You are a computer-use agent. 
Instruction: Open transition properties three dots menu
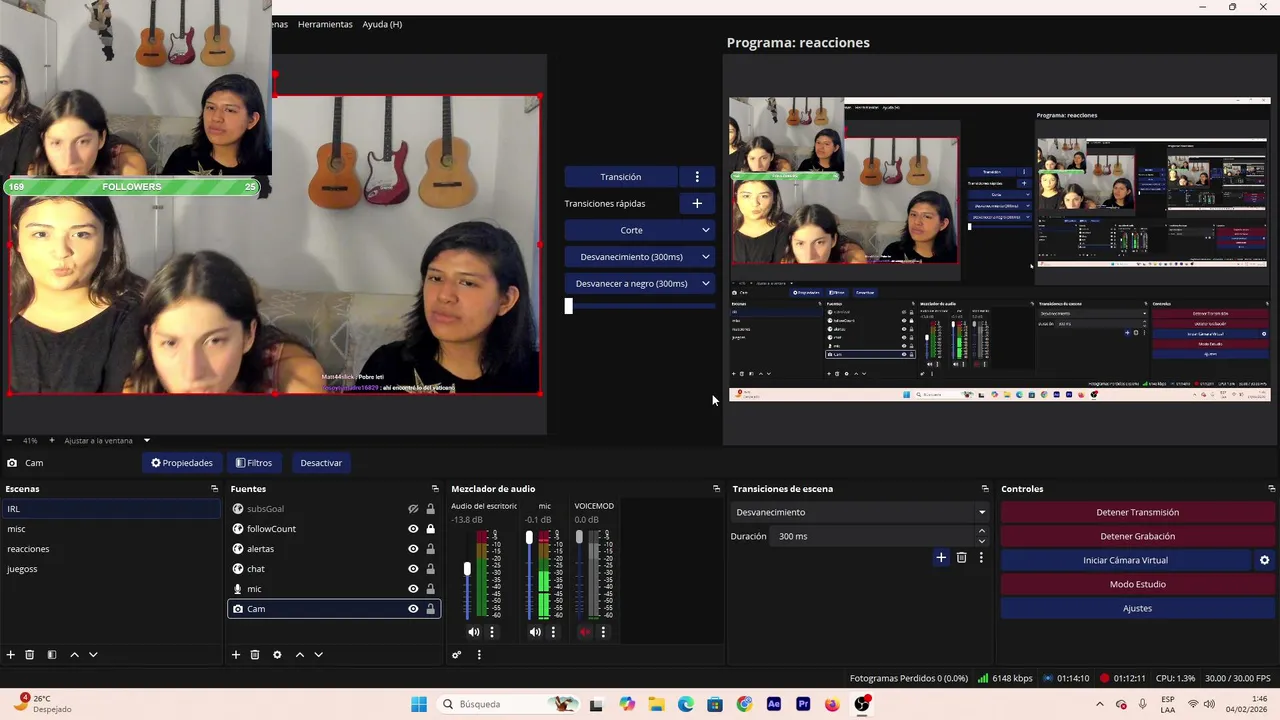click(981, 558)
